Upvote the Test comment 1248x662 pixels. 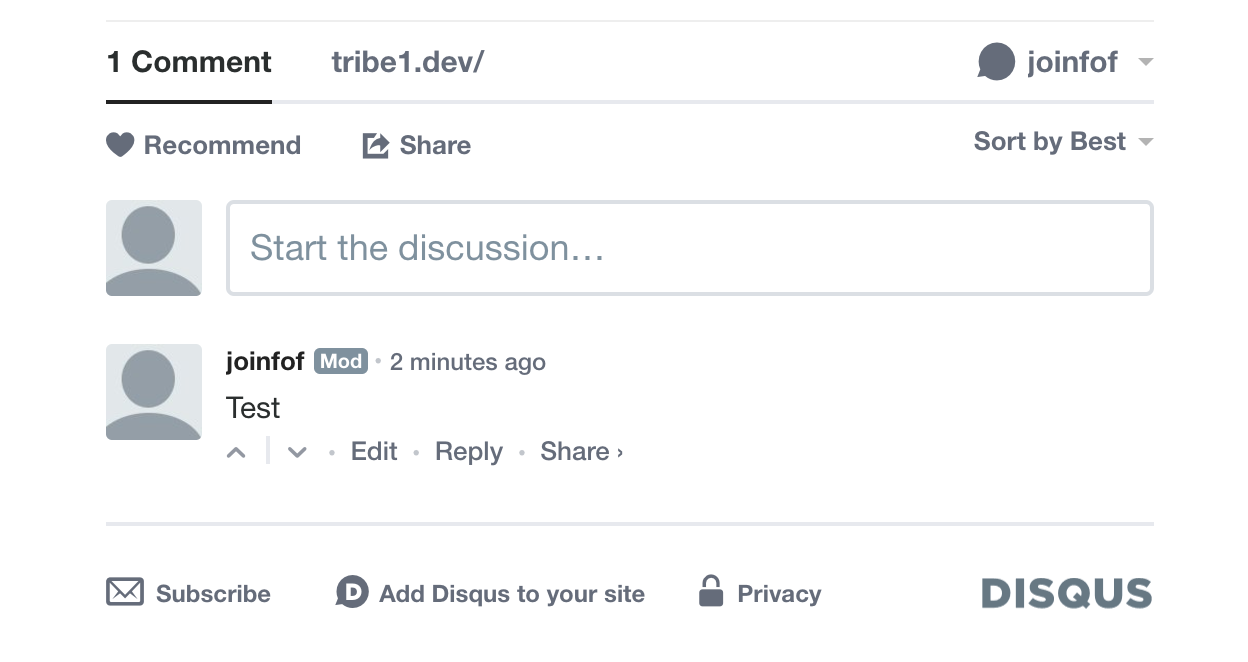coord(236,452)
